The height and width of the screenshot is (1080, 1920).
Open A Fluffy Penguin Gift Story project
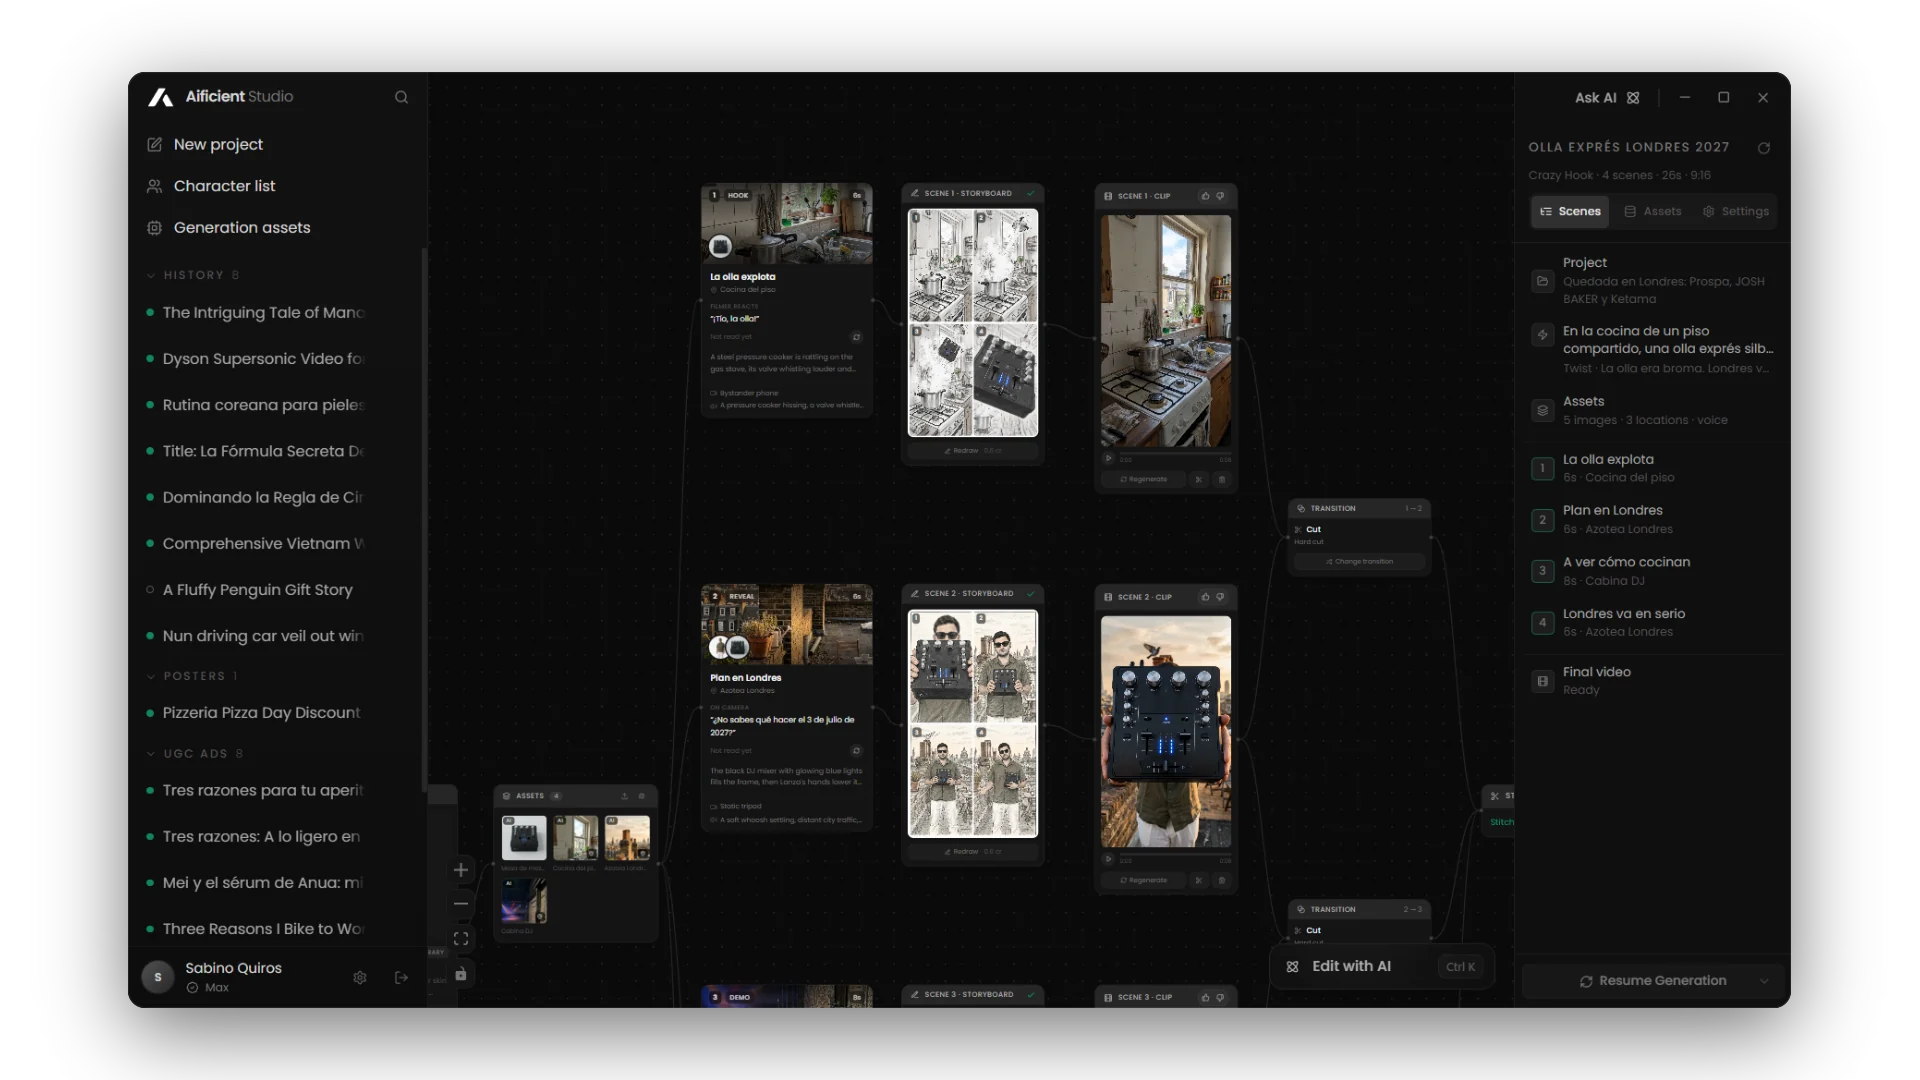click(258, 590)
